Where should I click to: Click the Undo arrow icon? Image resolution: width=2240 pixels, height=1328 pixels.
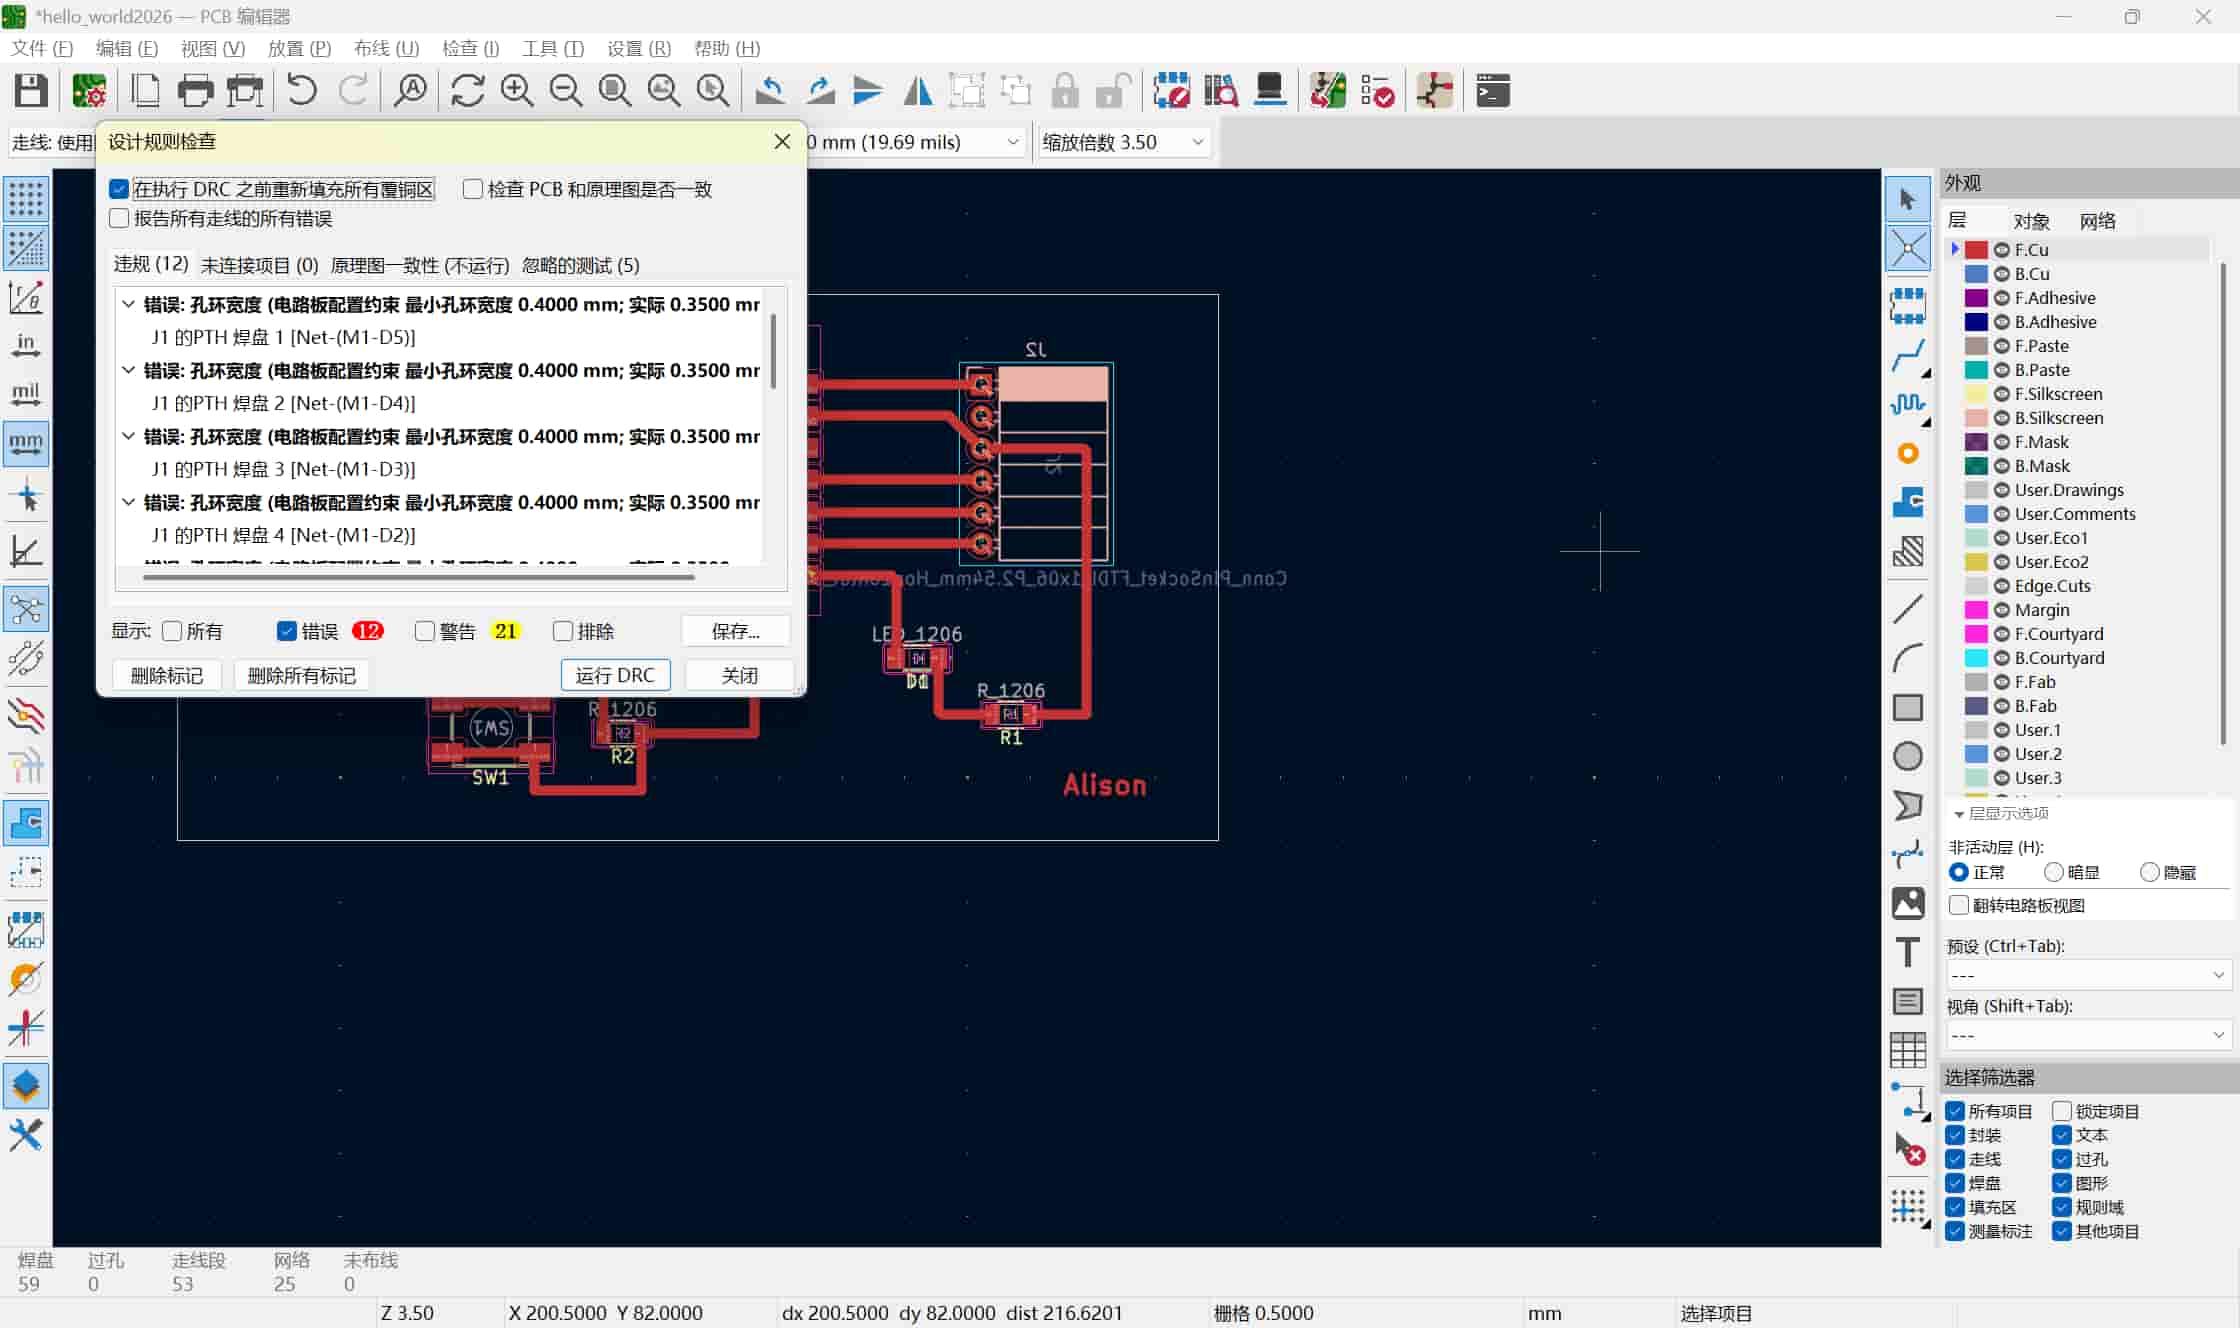pyautogui.click(x=301, y=91)
